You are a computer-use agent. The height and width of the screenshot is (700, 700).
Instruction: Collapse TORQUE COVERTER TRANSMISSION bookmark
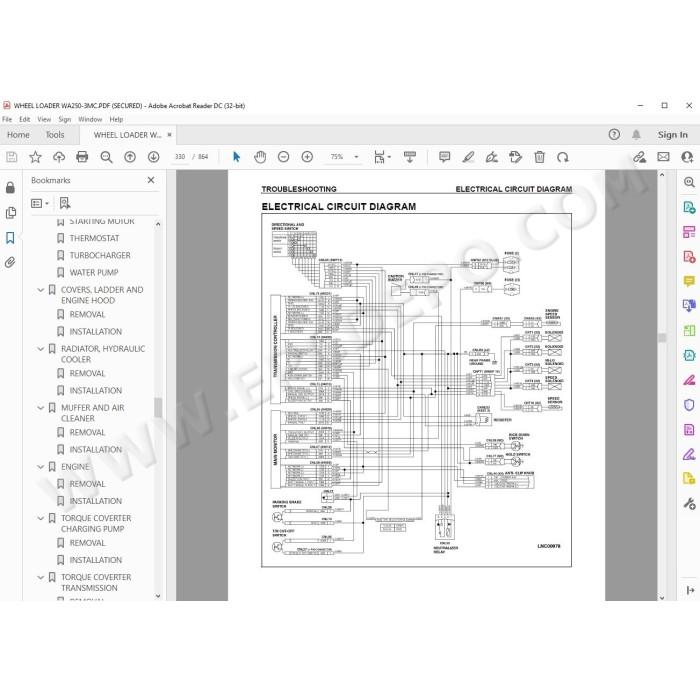tap(41, 577)
